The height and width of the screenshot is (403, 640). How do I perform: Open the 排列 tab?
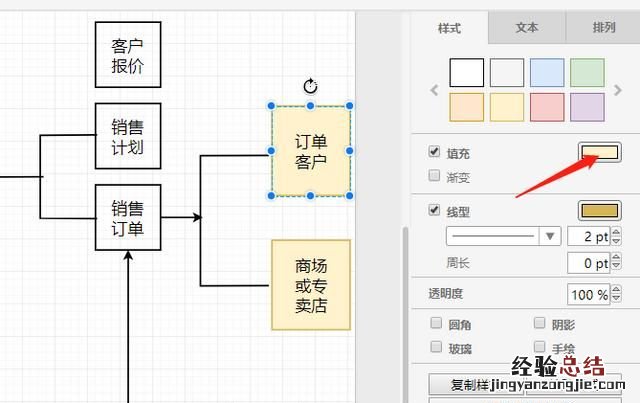pos(603,28)
